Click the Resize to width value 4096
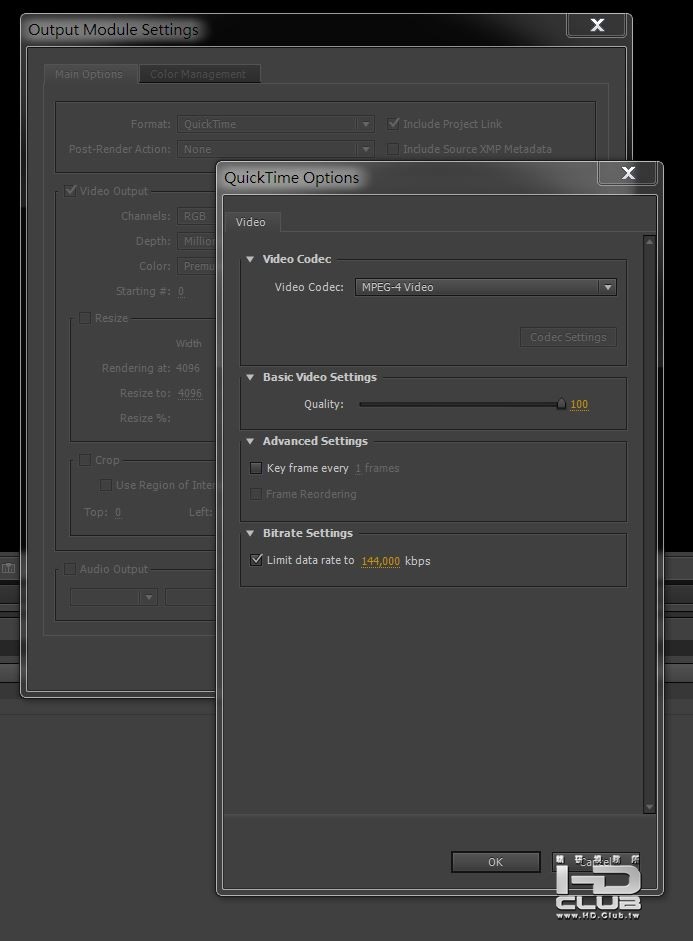 point(190,394)
